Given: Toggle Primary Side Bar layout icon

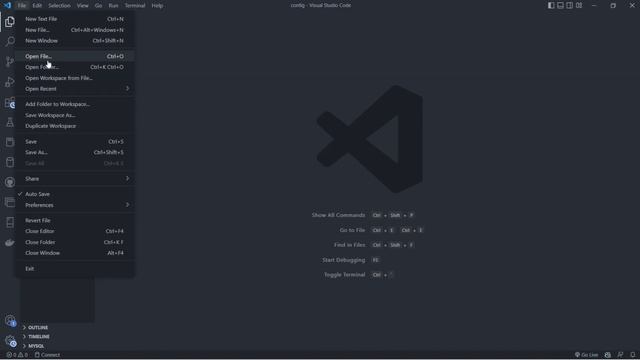Looking at the screenshot, I should point(551,5).
